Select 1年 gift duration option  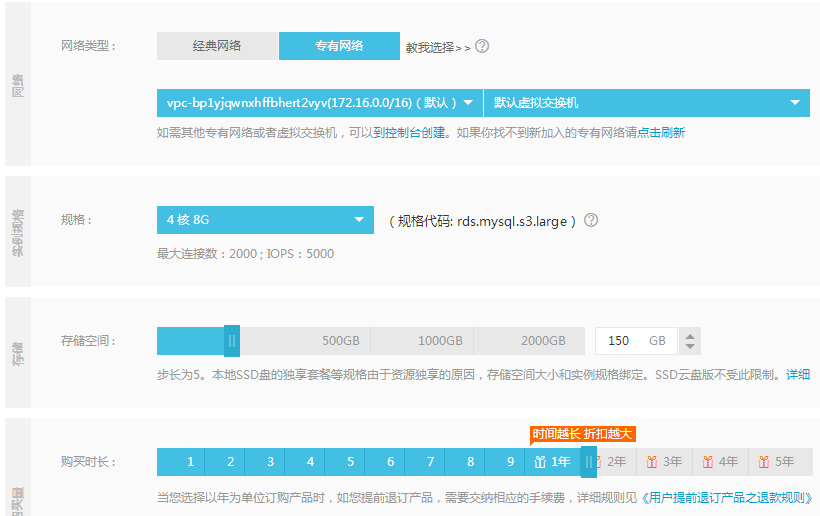553,462
